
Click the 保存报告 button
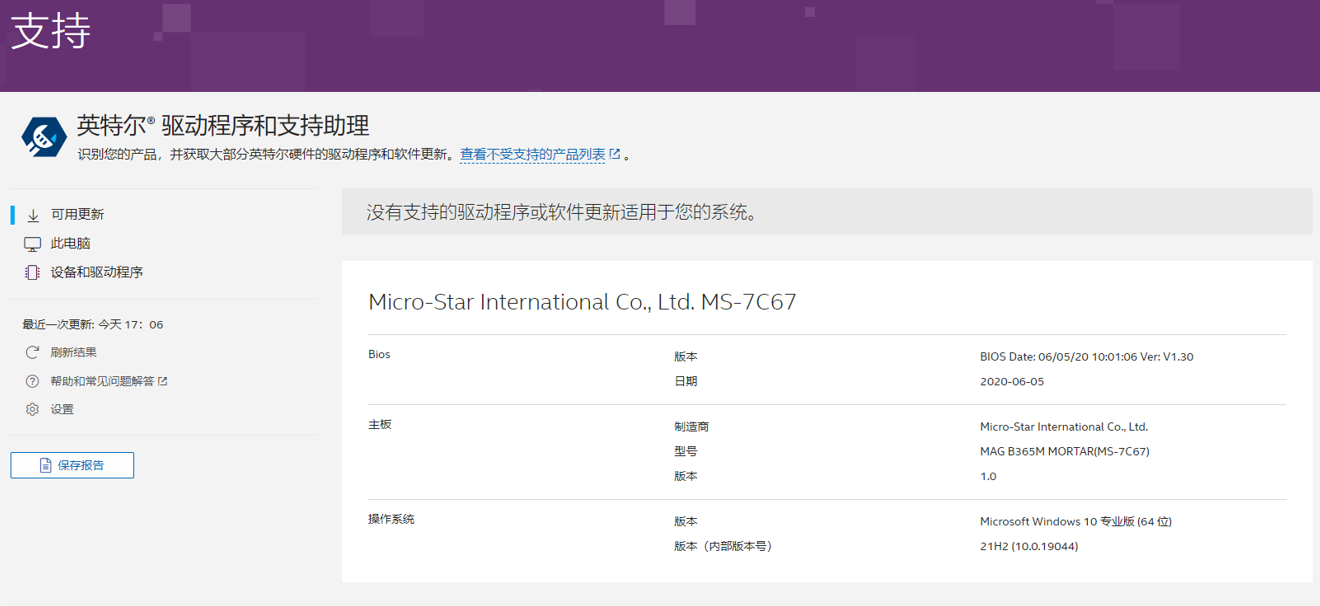[x=72, y=466]
